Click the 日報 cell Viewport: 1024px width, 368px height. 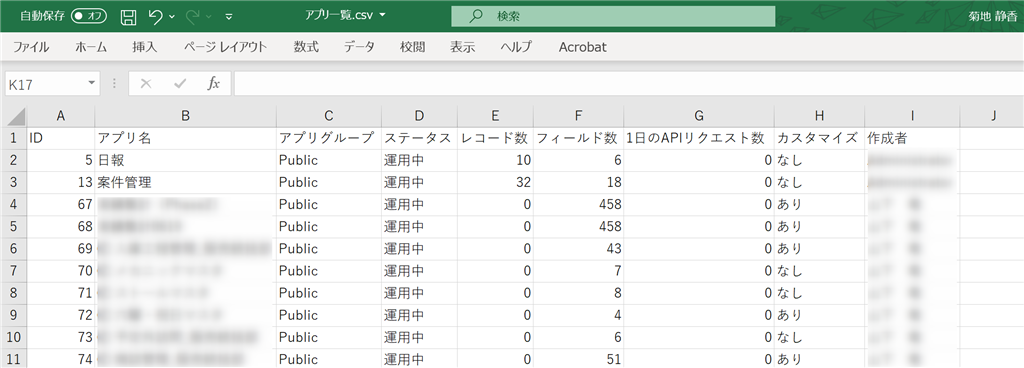tap(185, 161)
